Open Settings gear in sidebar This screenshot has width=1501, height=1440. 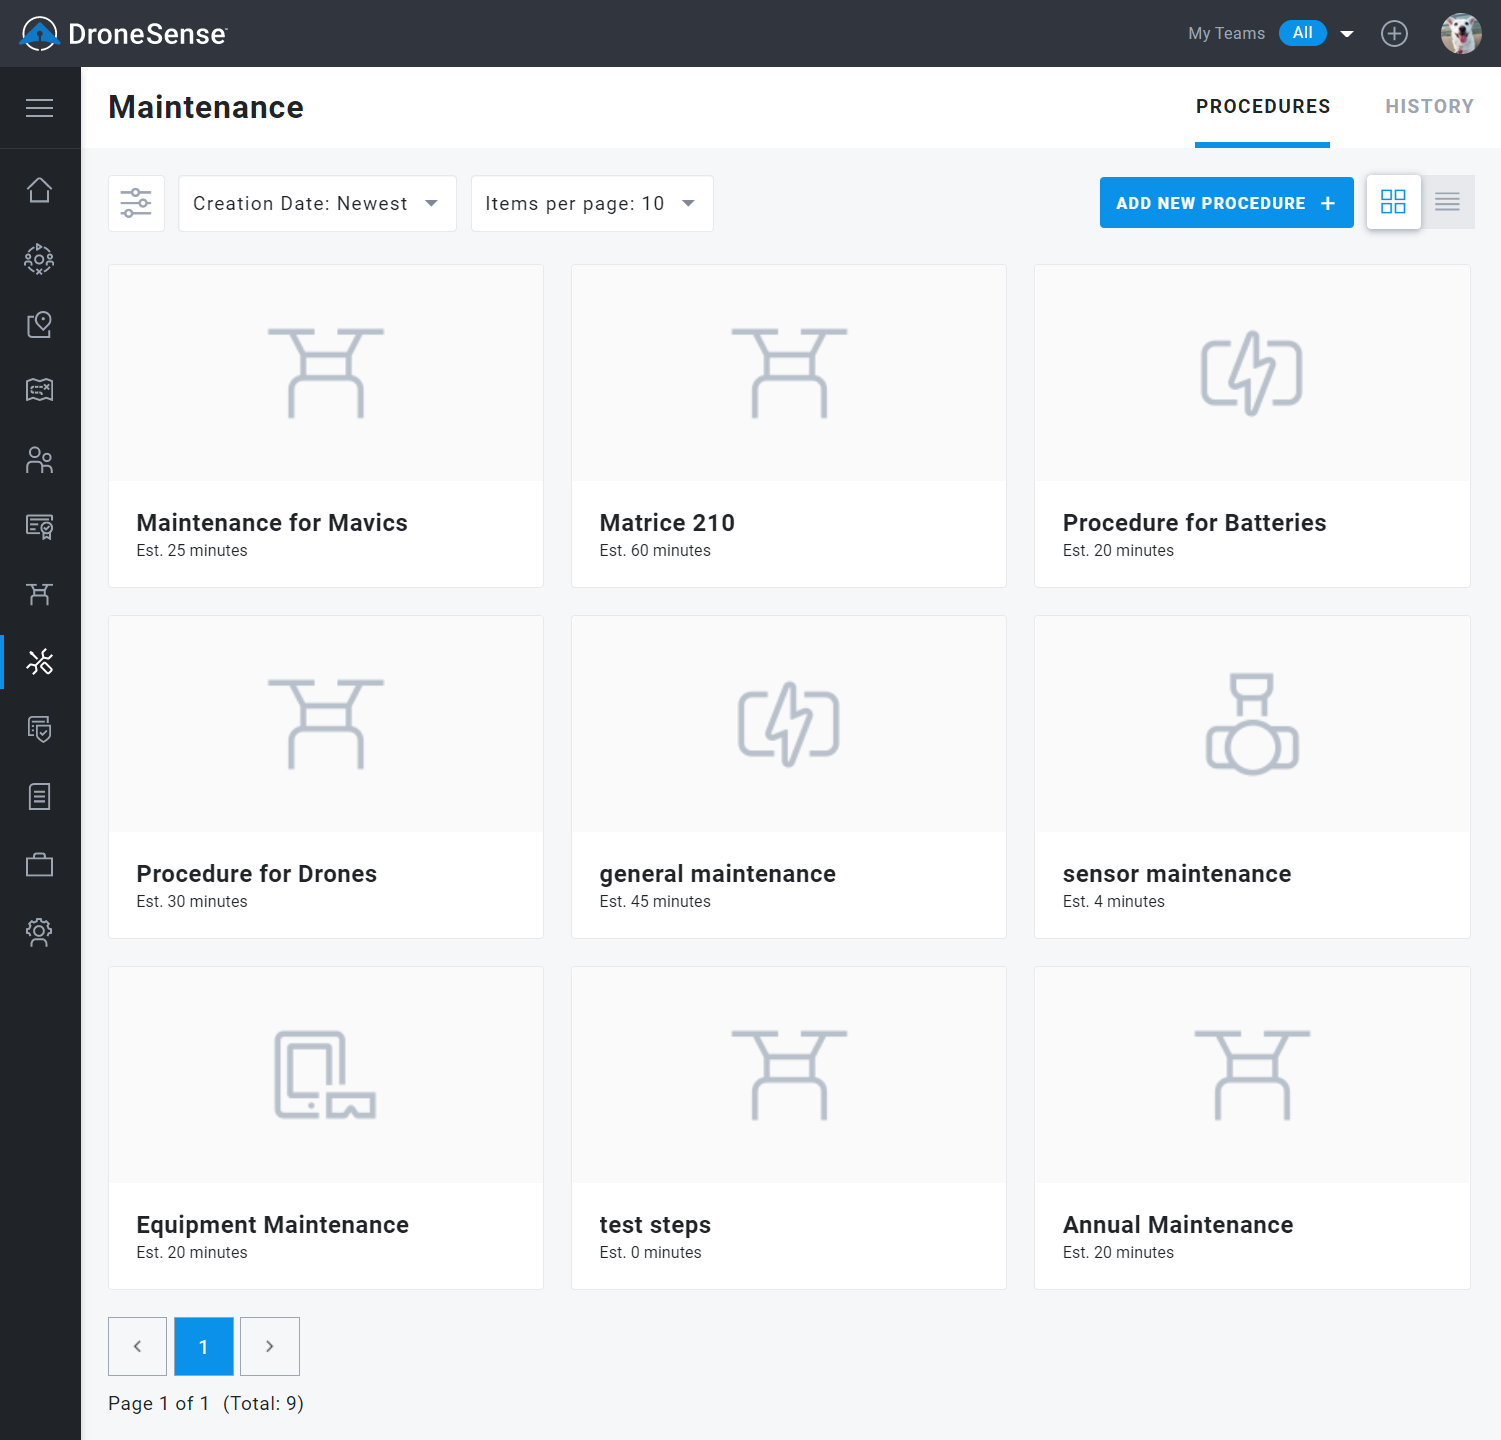pos(39,932)
